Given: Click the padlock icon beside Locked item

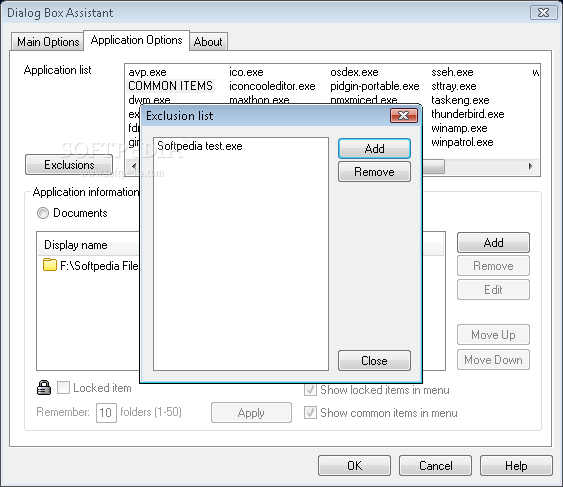Looking at the screenshot, I should (44, 388).
